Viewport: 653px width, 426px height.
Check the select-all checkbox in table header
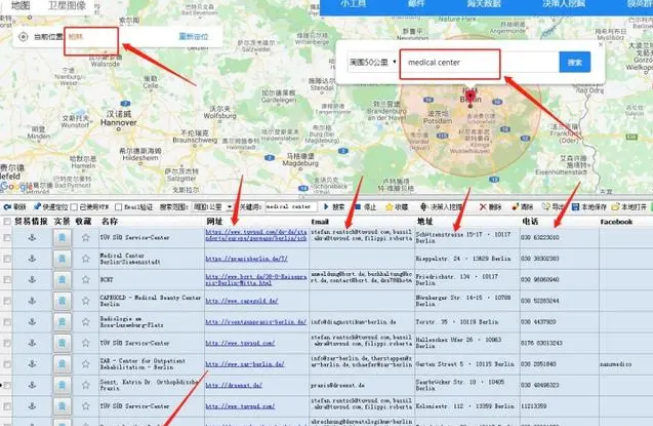coord(7,222)
